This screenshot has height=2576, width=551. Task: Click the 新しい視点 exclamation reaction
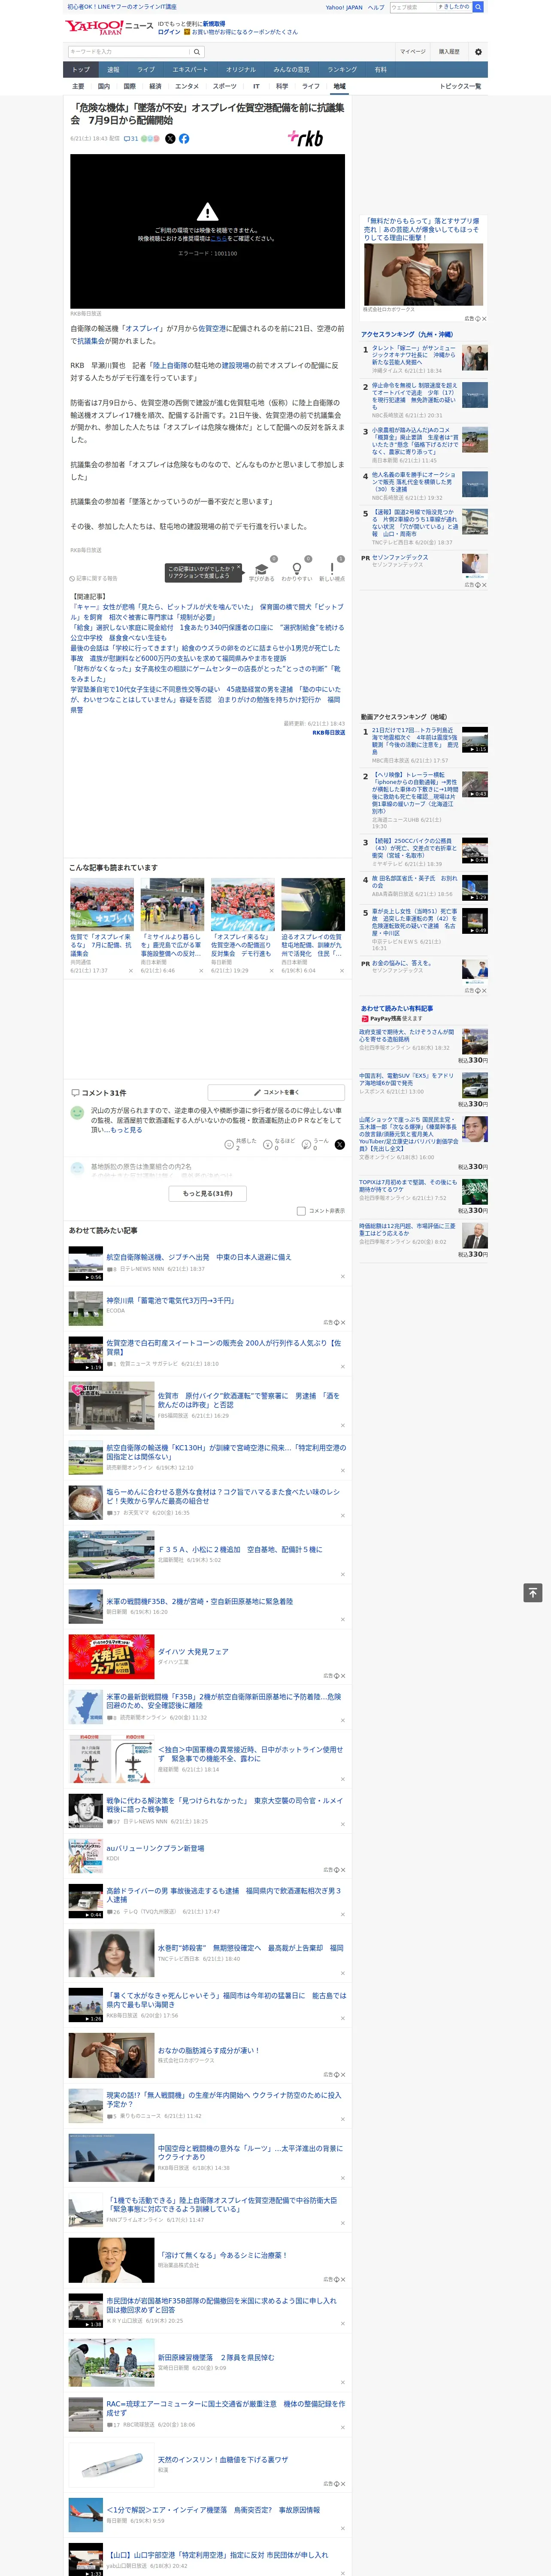[332, 569]
